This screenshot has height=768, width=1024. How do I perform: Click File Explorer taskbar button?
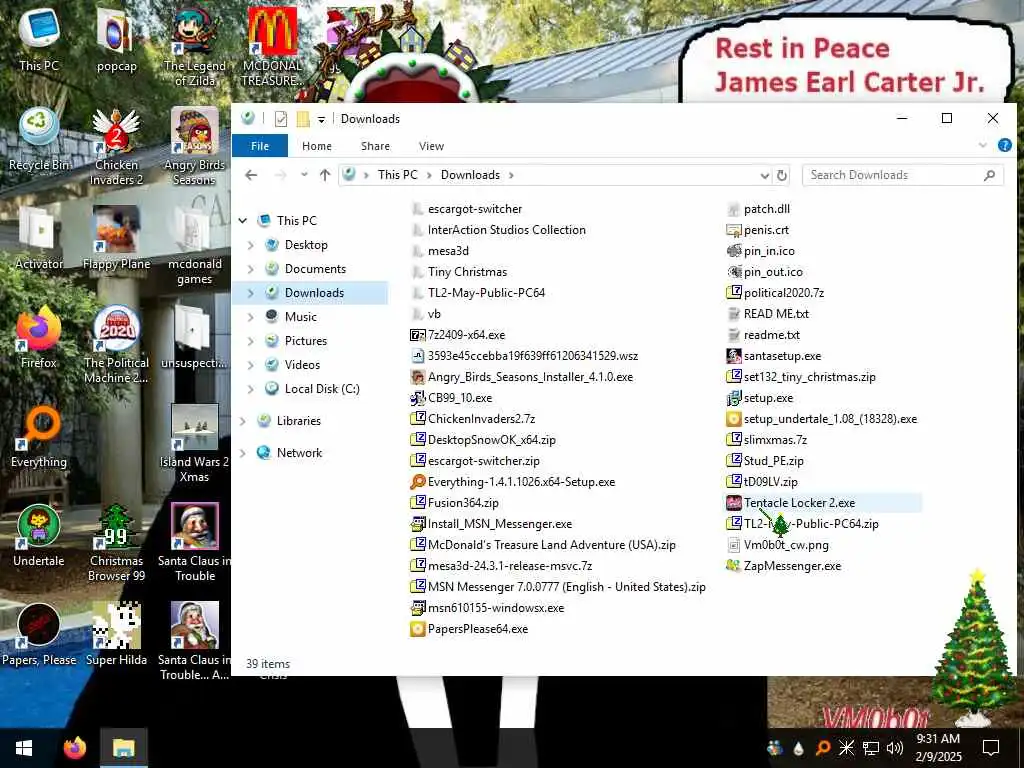(x=123, y=748)
